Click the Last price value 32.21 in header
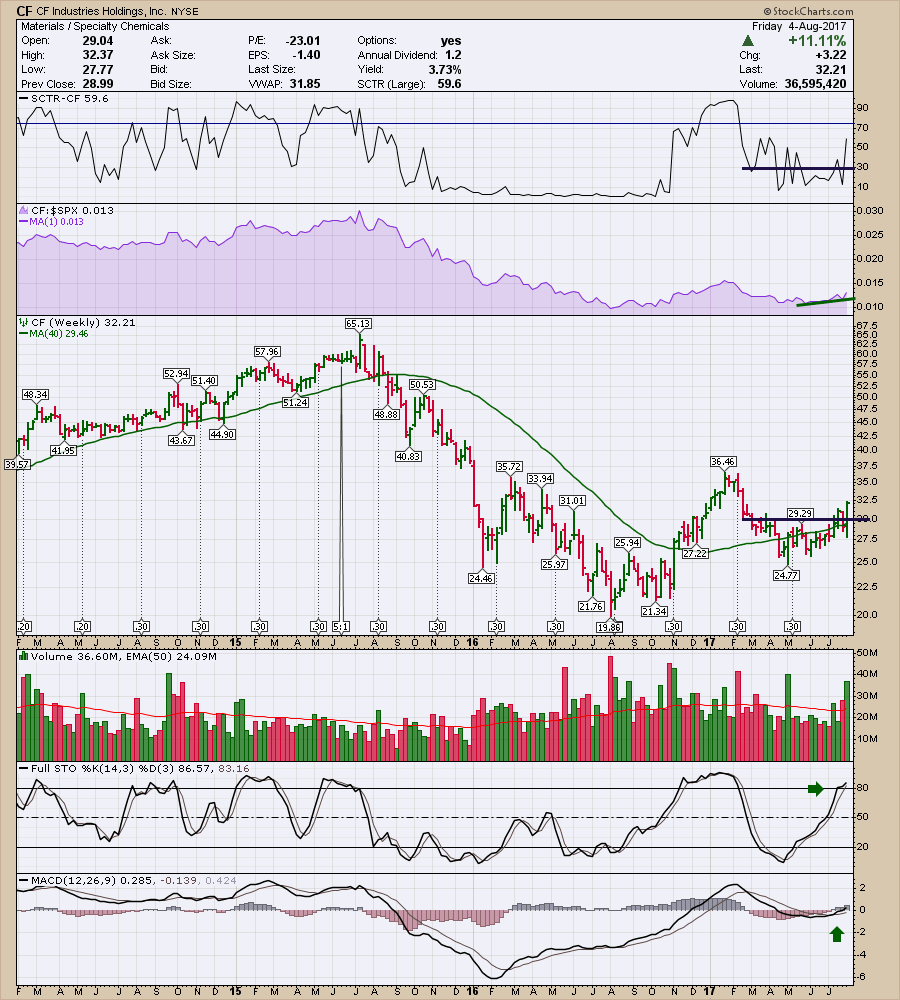Viewport: 900px width, 1000px height. pyautogui.click(x=830, y=70)
